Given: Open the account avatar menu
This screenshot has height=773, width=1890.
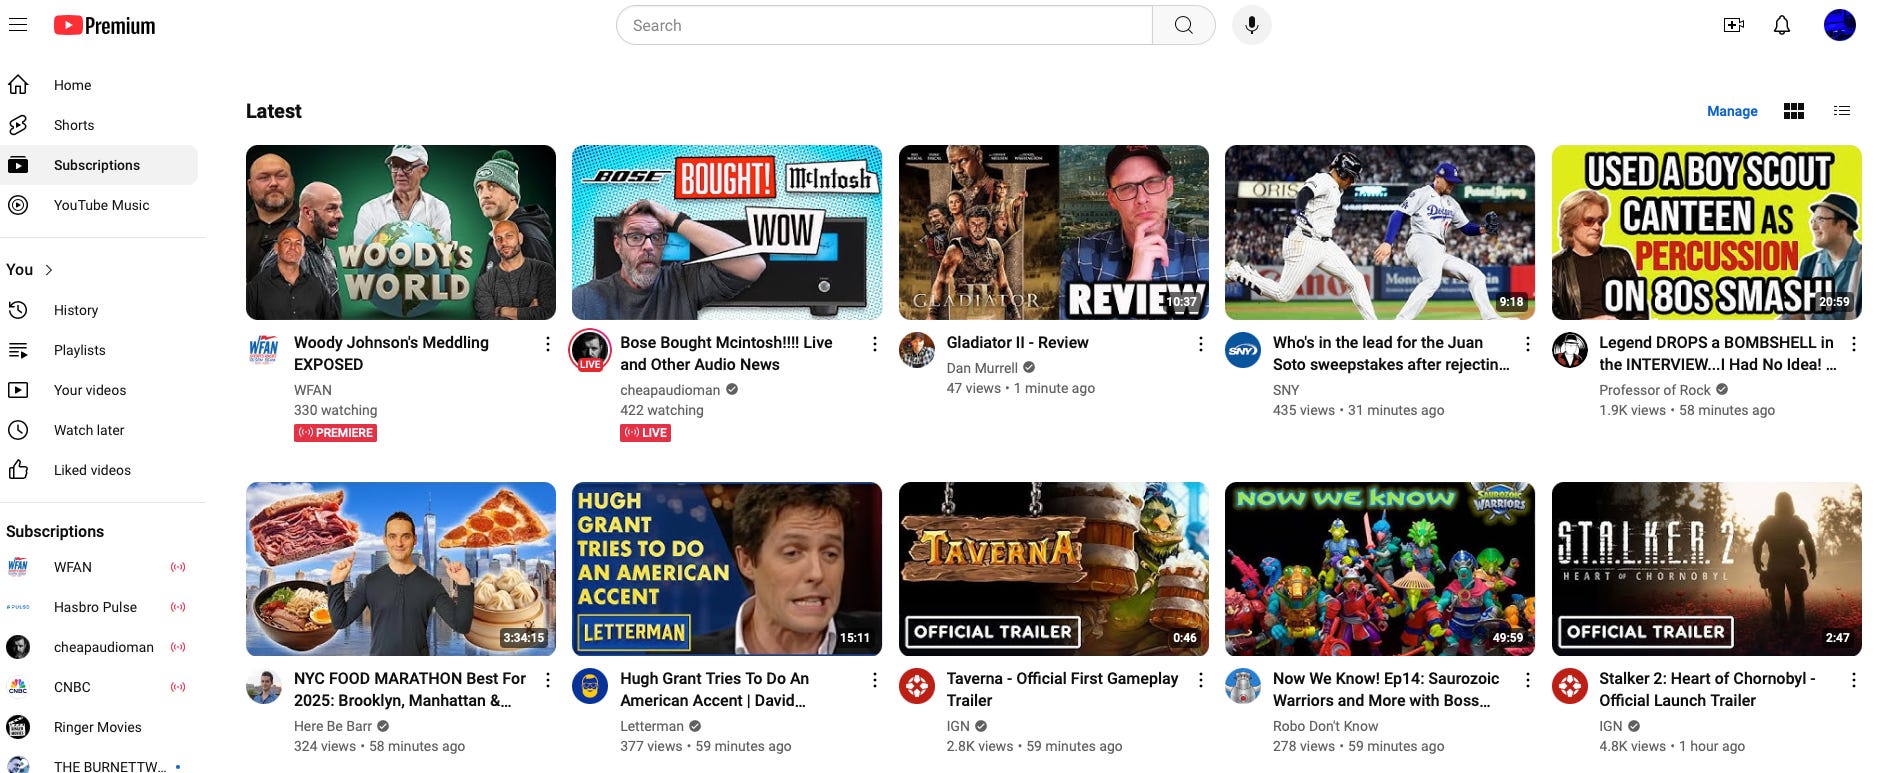Looking at the screenshot, I should (1840, 25).
